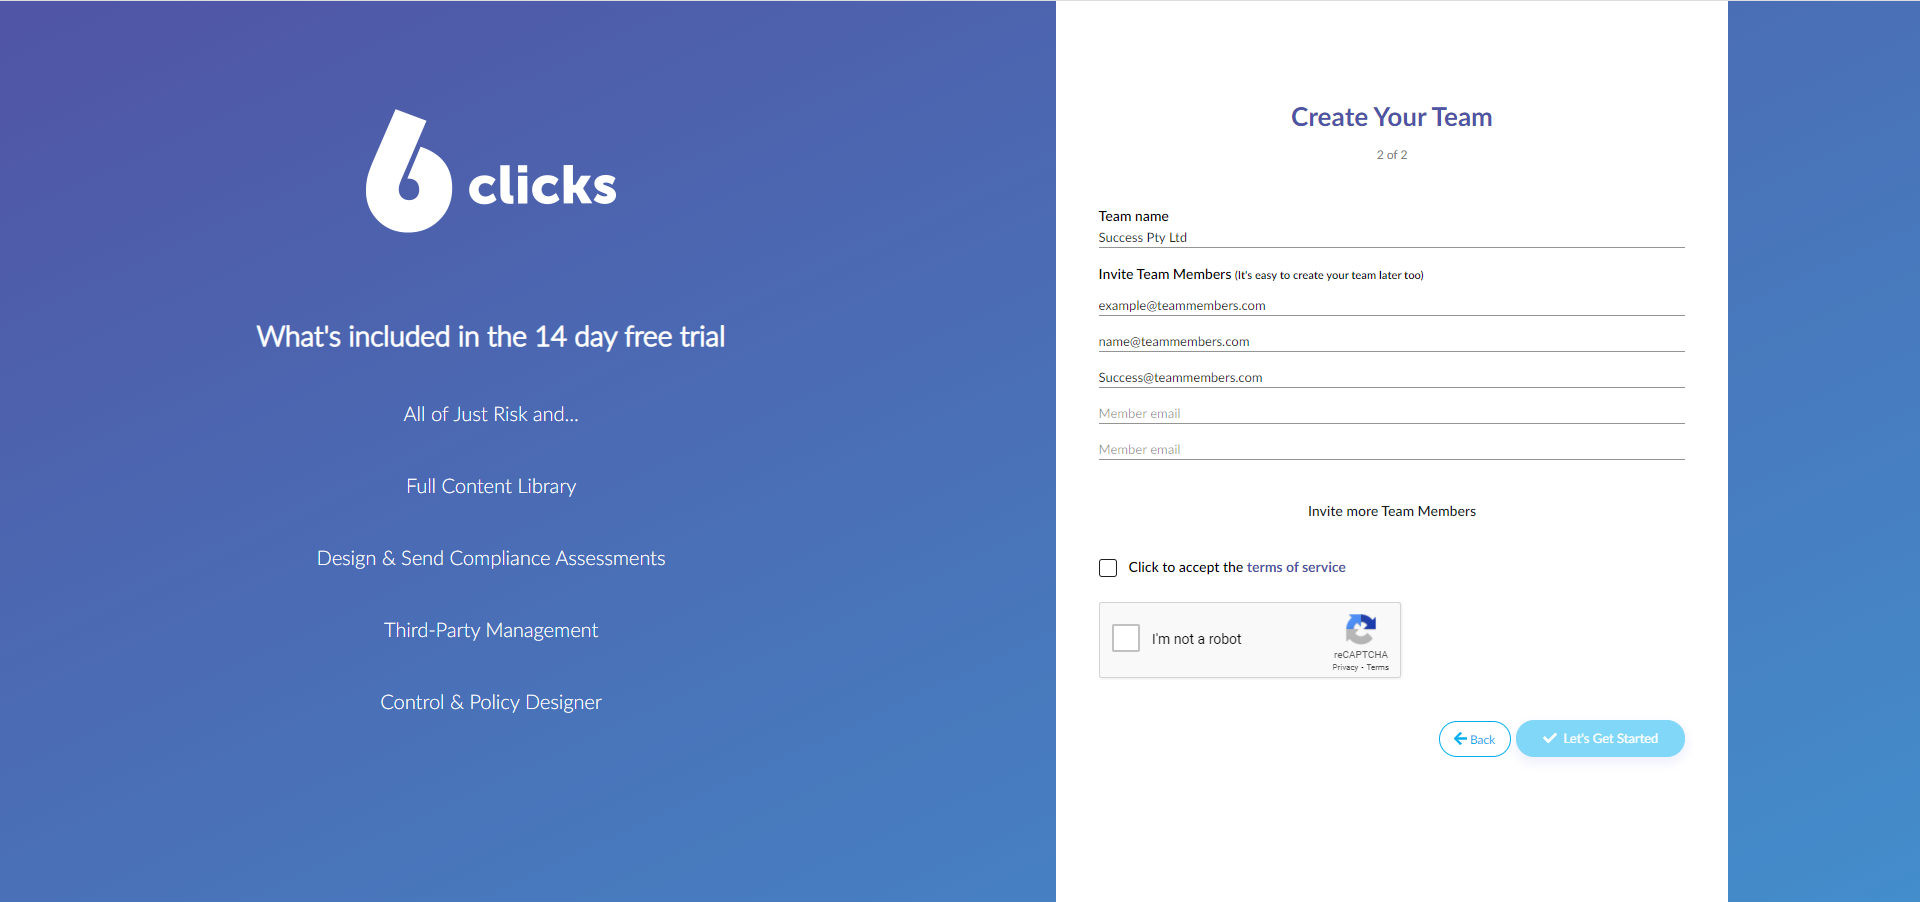Tick the terms of service checkbox
The height and width of the screenshot is (902, 1920).
[x=1108, y=568]
